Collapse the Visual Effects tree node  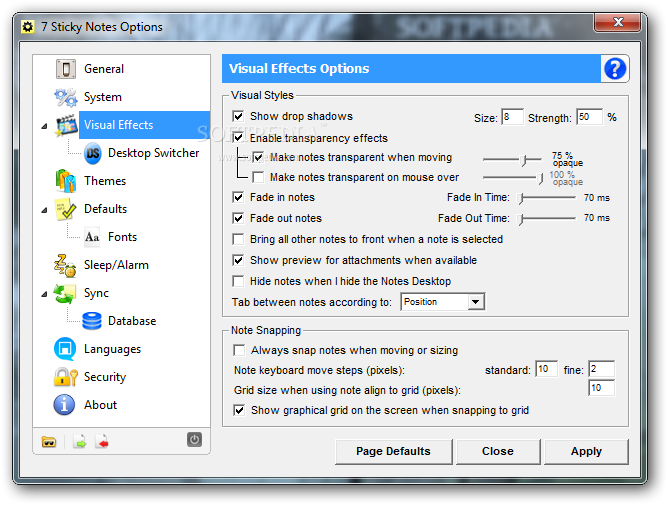click(44, 126)
